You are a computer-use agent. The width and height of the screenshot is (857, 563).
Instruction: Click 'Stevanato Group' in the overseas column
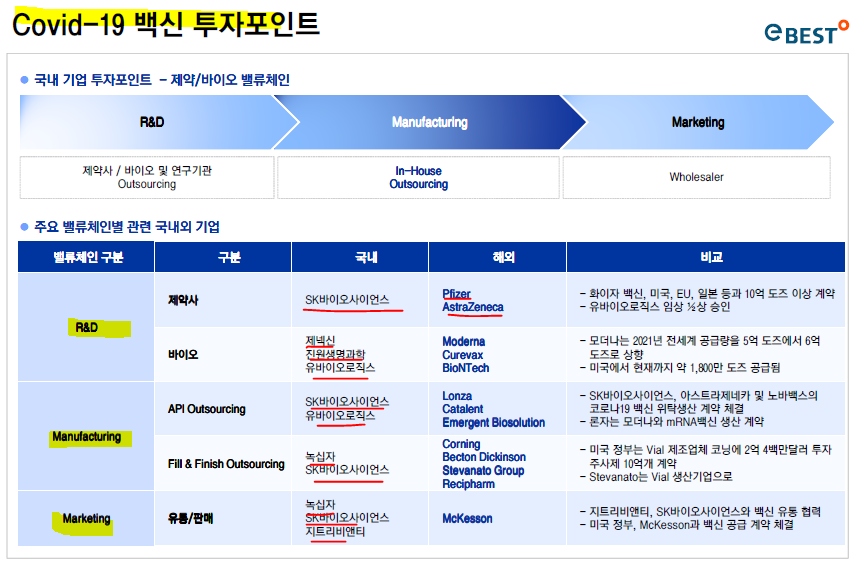click(x=483, y=471)
